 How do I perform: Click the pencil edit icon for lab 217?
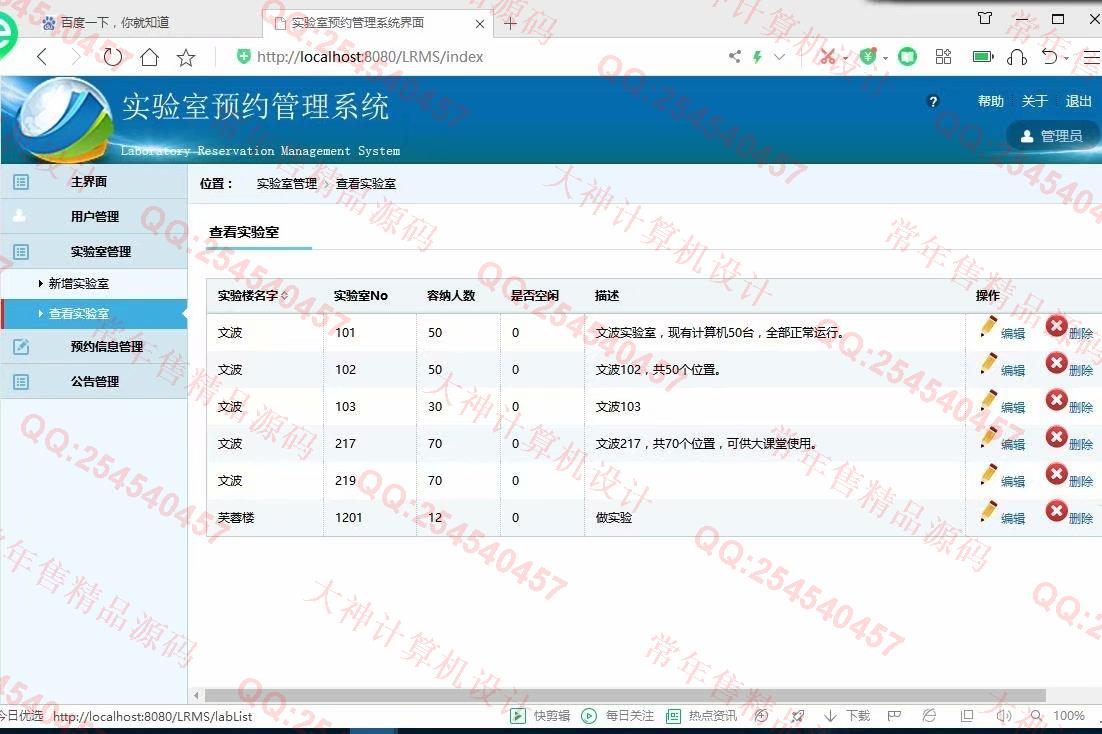click(989, 438)
